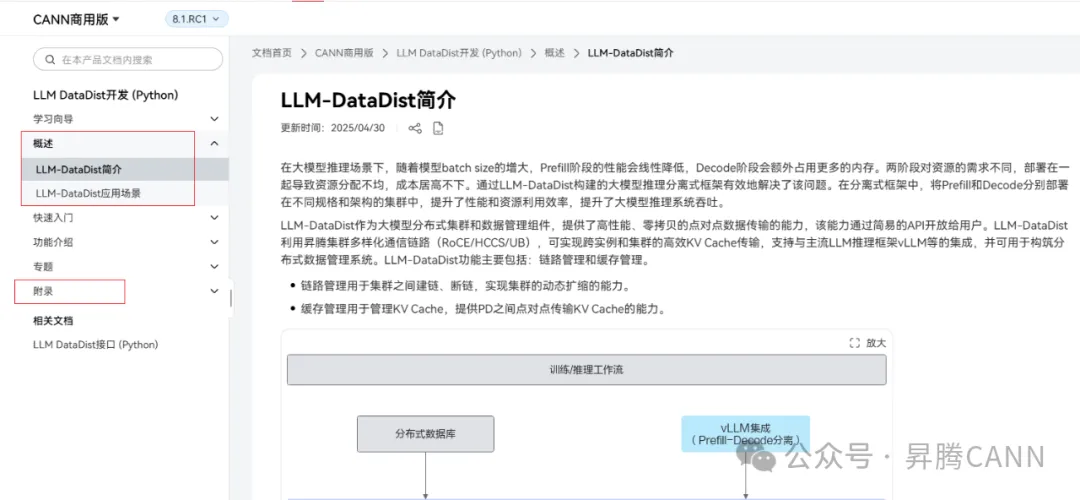1080x500 pixels.
Task: Expand the 专题 section chevron
Action: pyautogui.click(x=214, y=267)
